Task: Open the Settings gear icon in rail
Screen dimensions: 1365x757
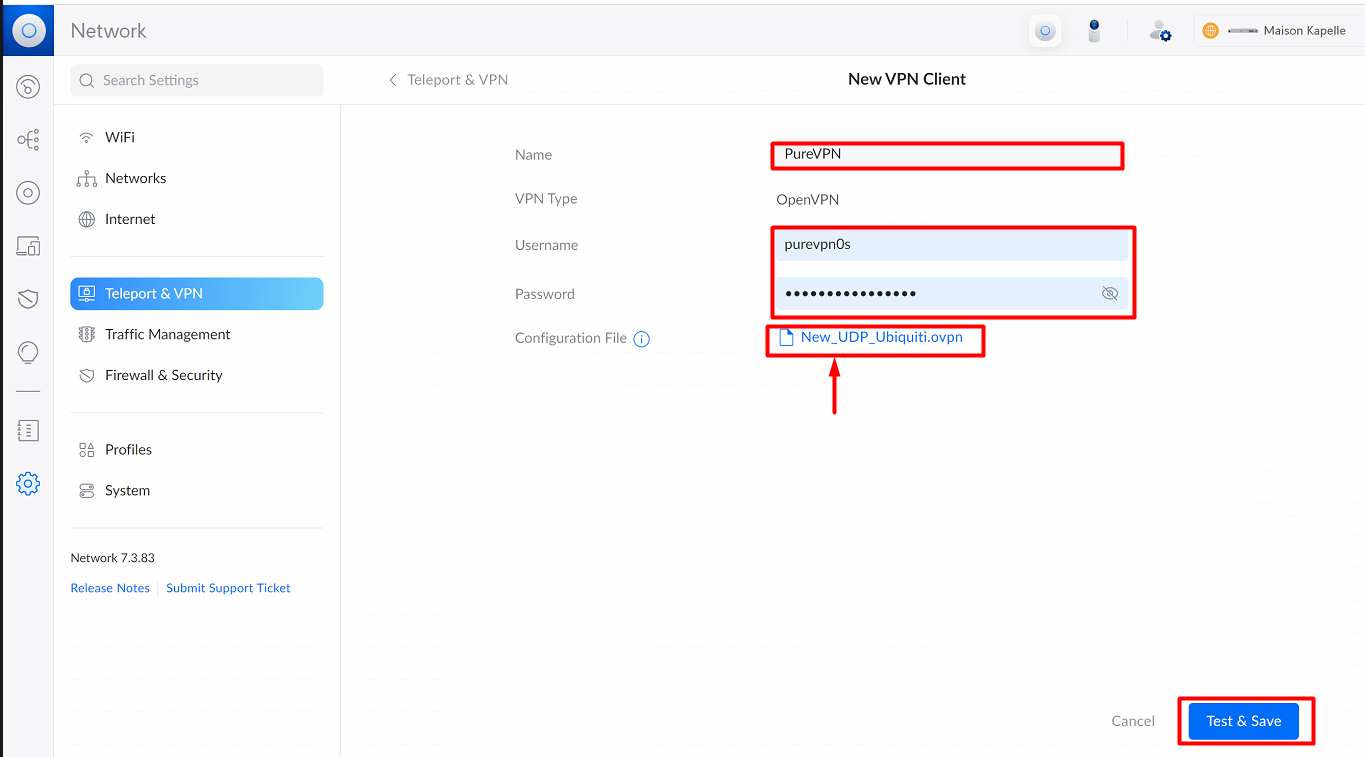Action: point(28,484)
